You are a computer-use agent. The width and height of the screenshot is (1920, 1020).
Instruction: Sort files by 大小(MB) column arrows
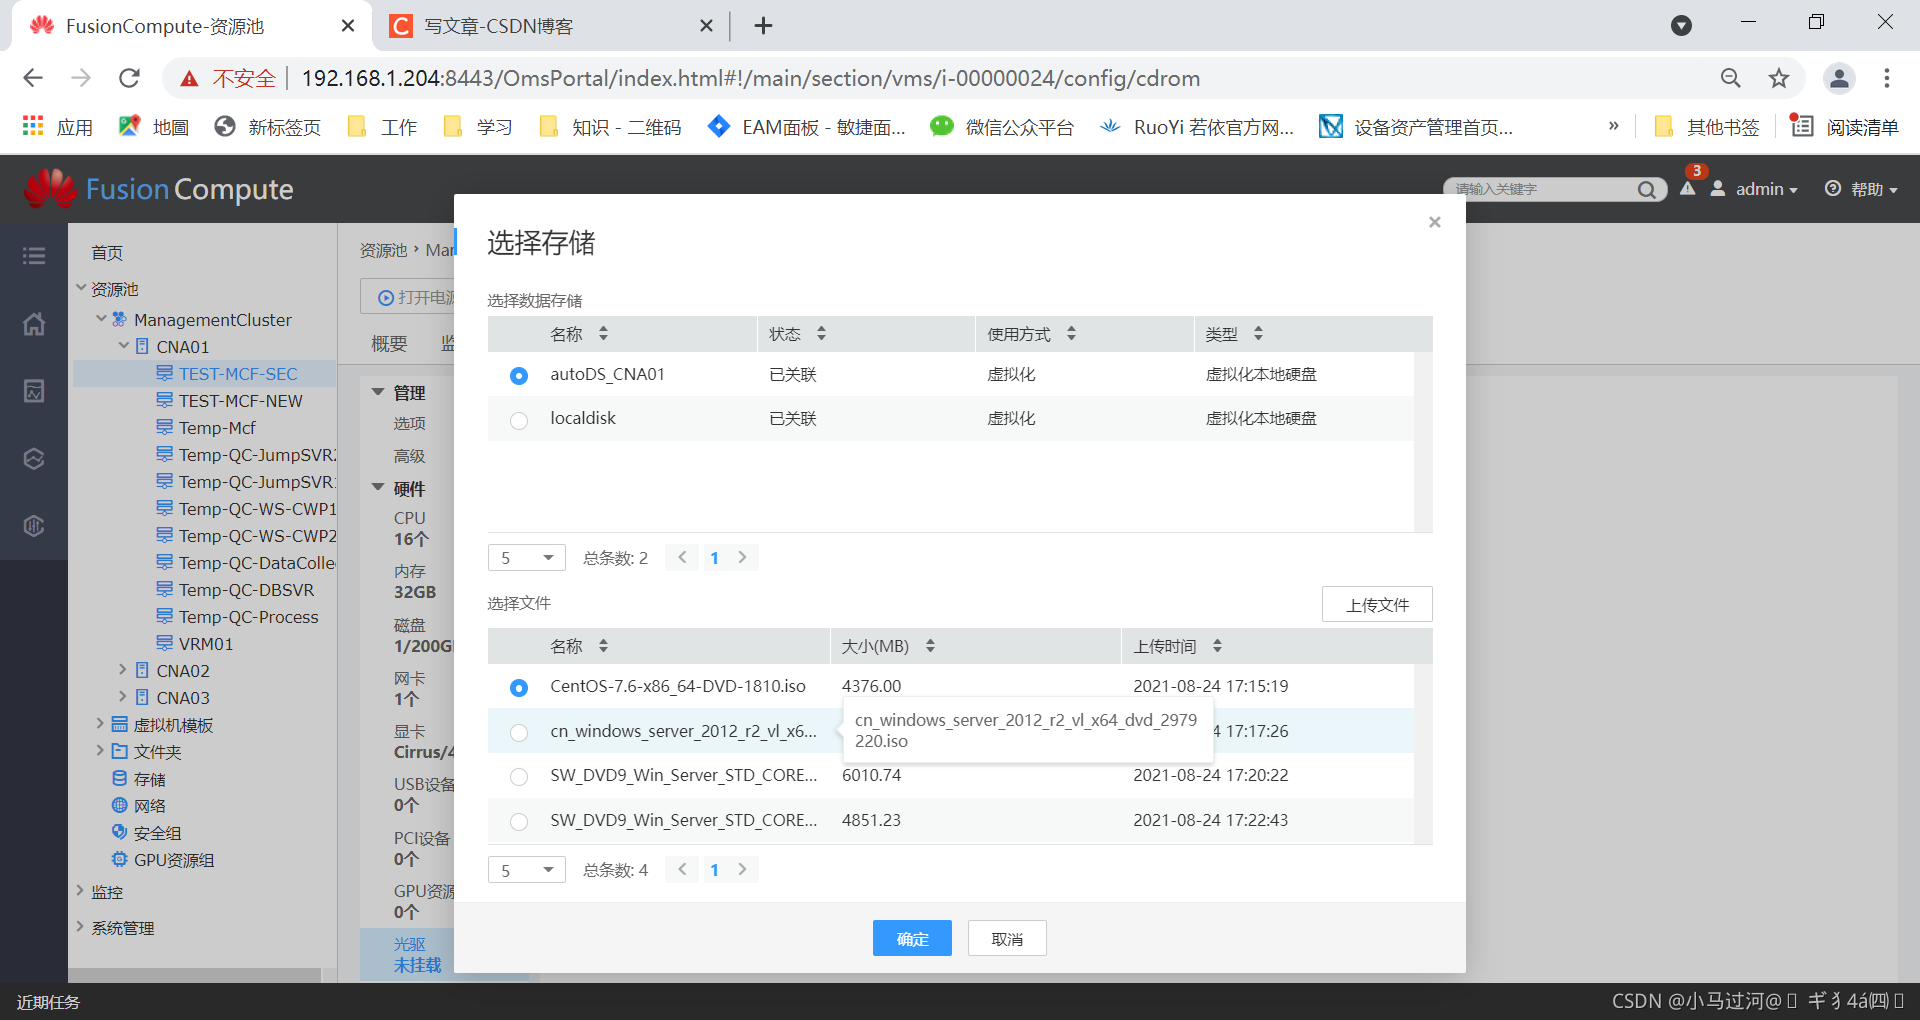(x=929, y=646)
